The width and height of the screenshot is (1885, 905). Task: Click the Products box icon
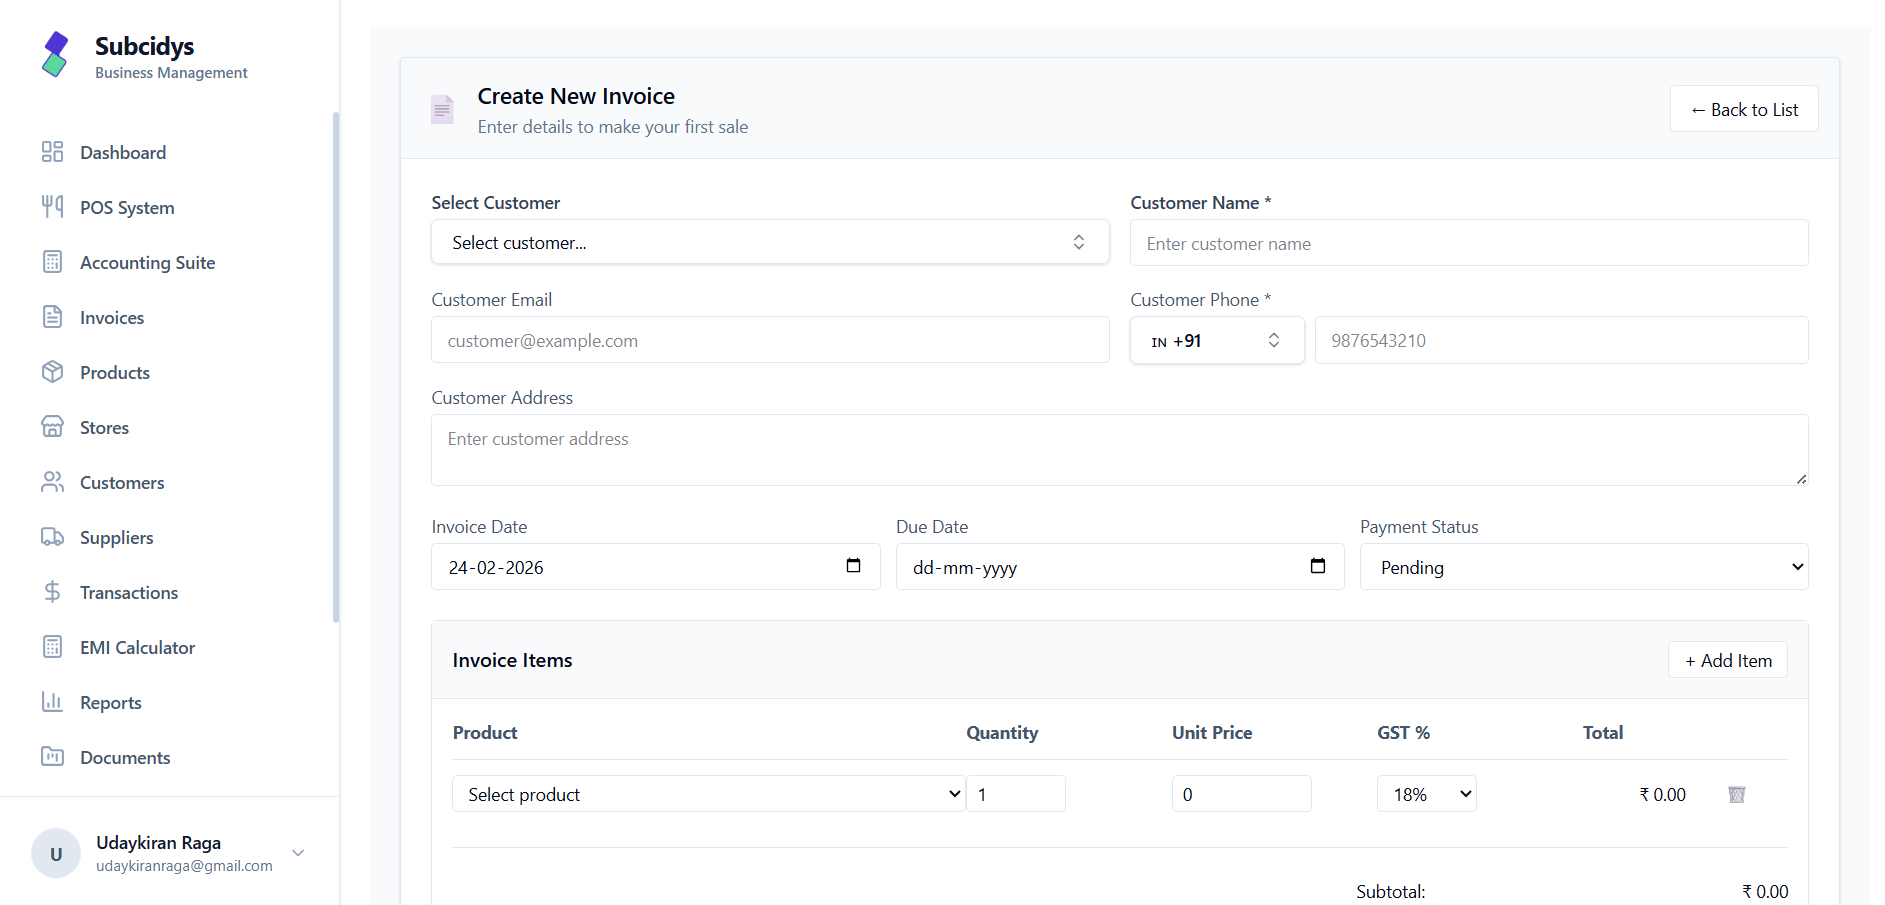tap(52, 372)
